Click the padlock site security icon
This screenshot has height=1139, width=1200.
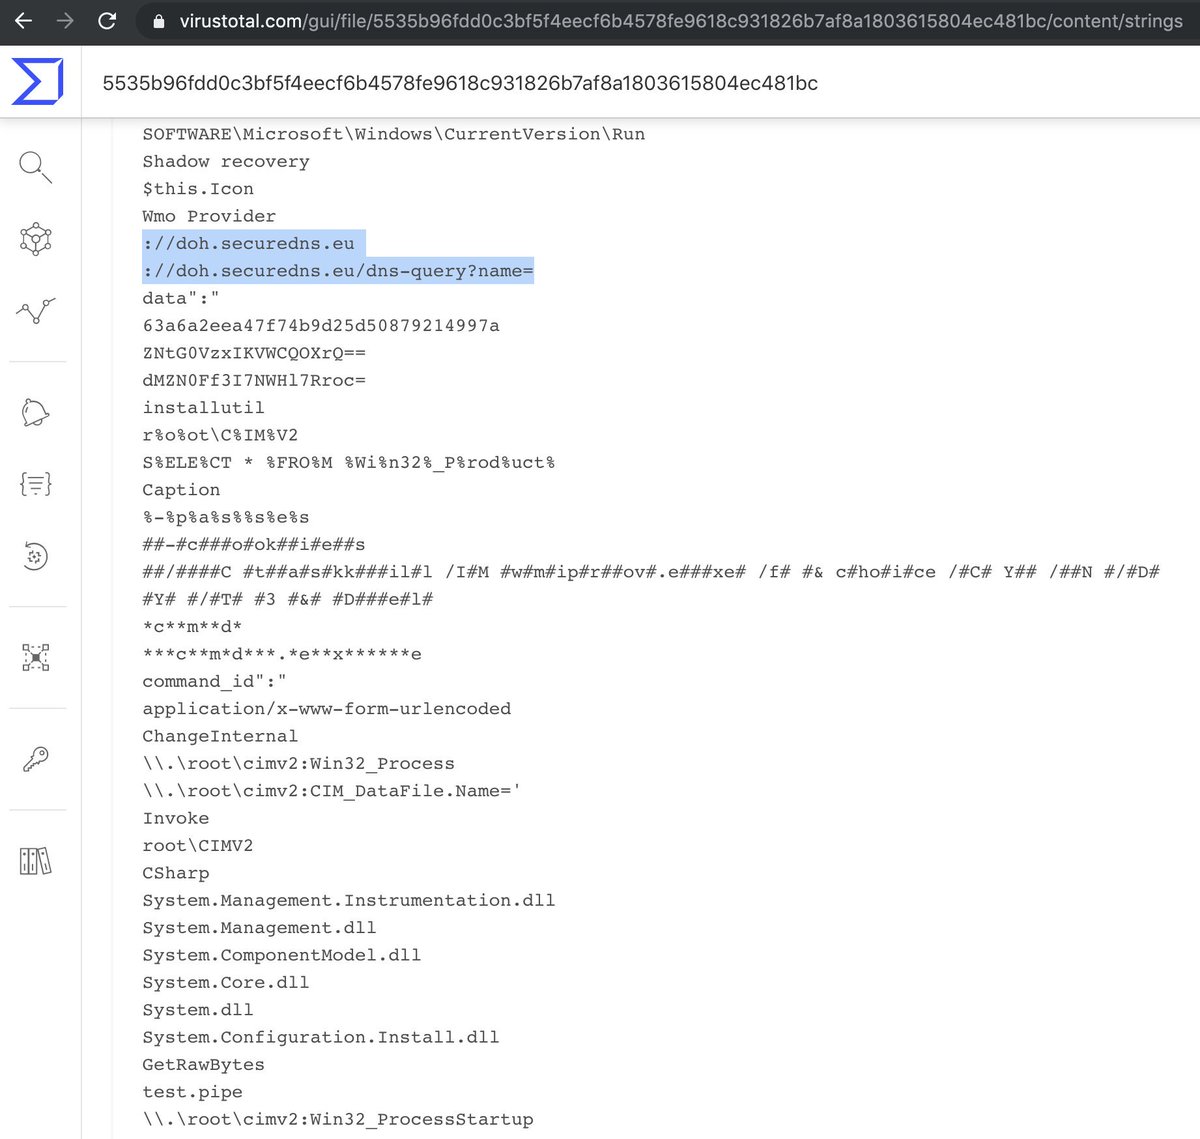click(158, 21)
